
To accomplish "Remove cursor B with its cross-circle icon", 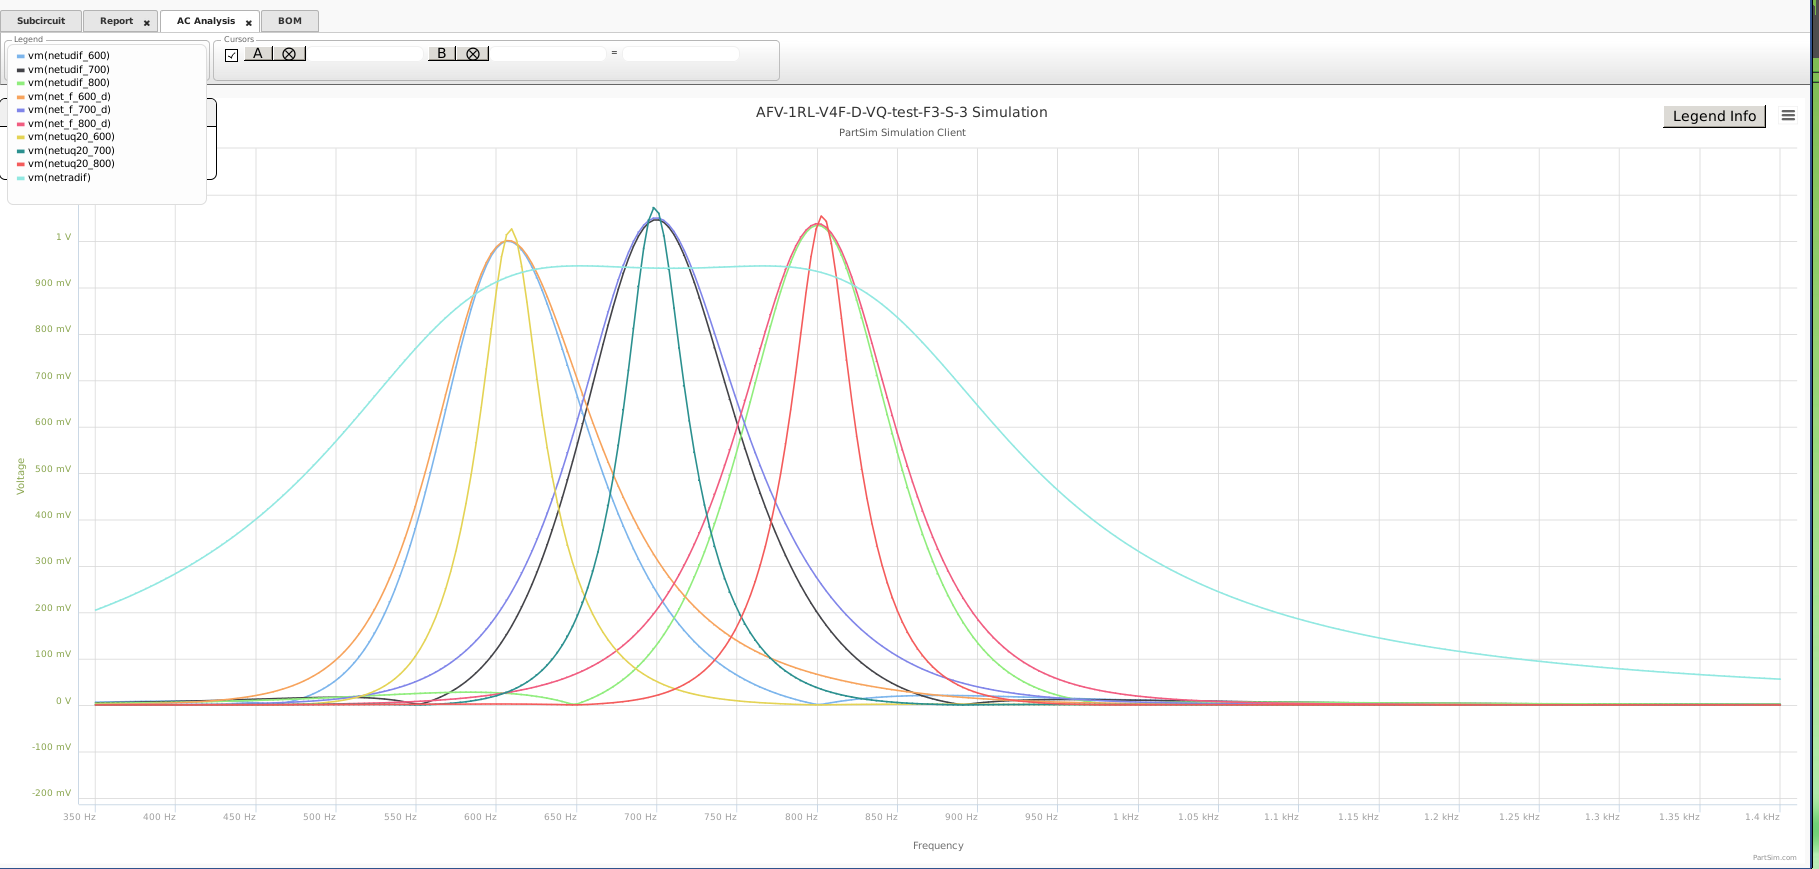I will coord(473,54).
